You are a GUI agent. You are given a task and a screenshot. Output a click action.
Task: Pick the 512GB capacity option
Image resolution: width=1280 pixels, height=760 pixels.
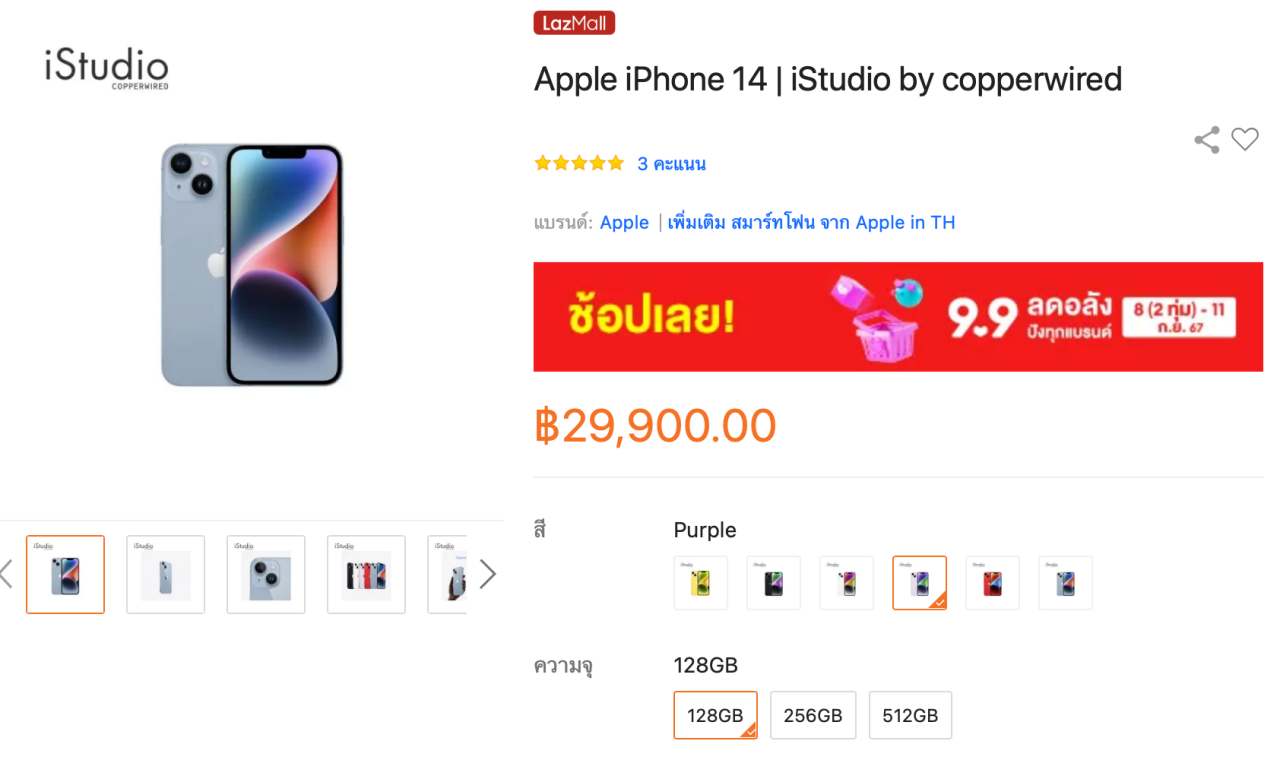coord(910,715)
